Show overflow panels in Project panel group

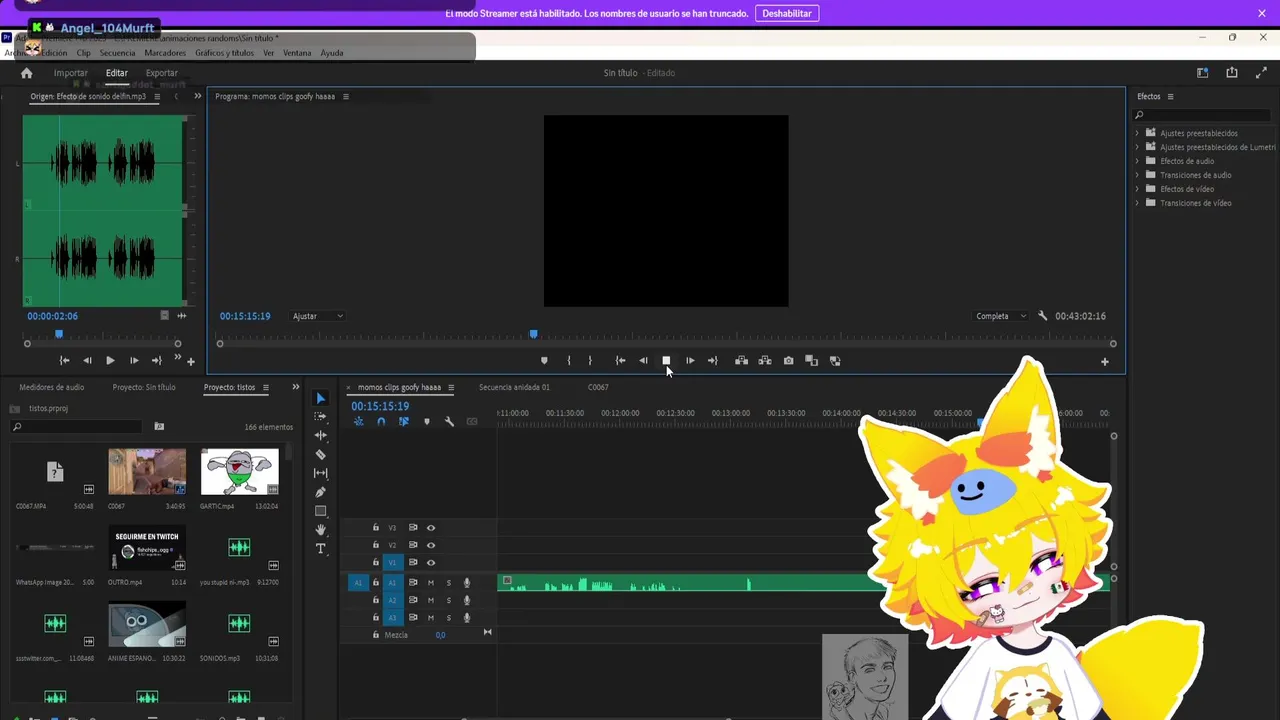click(295, 387)
